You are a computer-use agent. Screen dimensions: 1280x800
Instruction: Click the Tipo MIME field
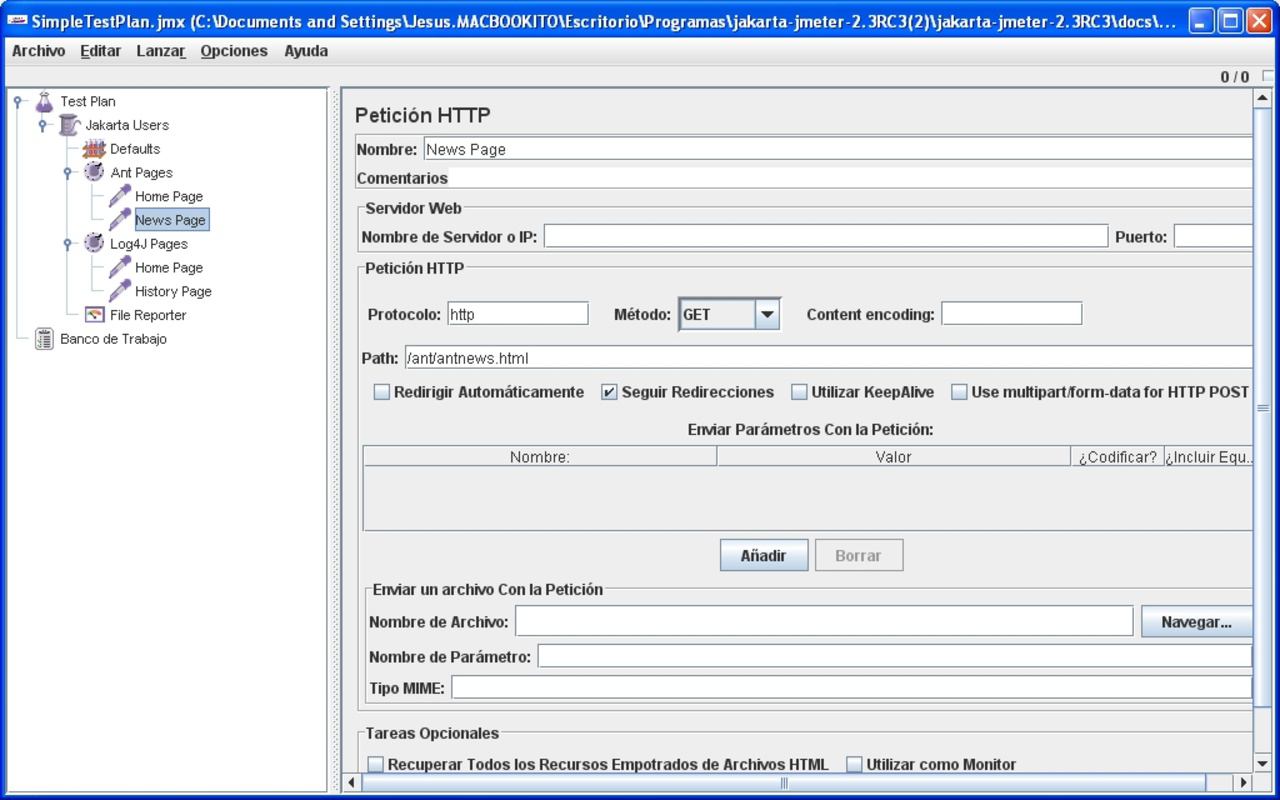851,688
